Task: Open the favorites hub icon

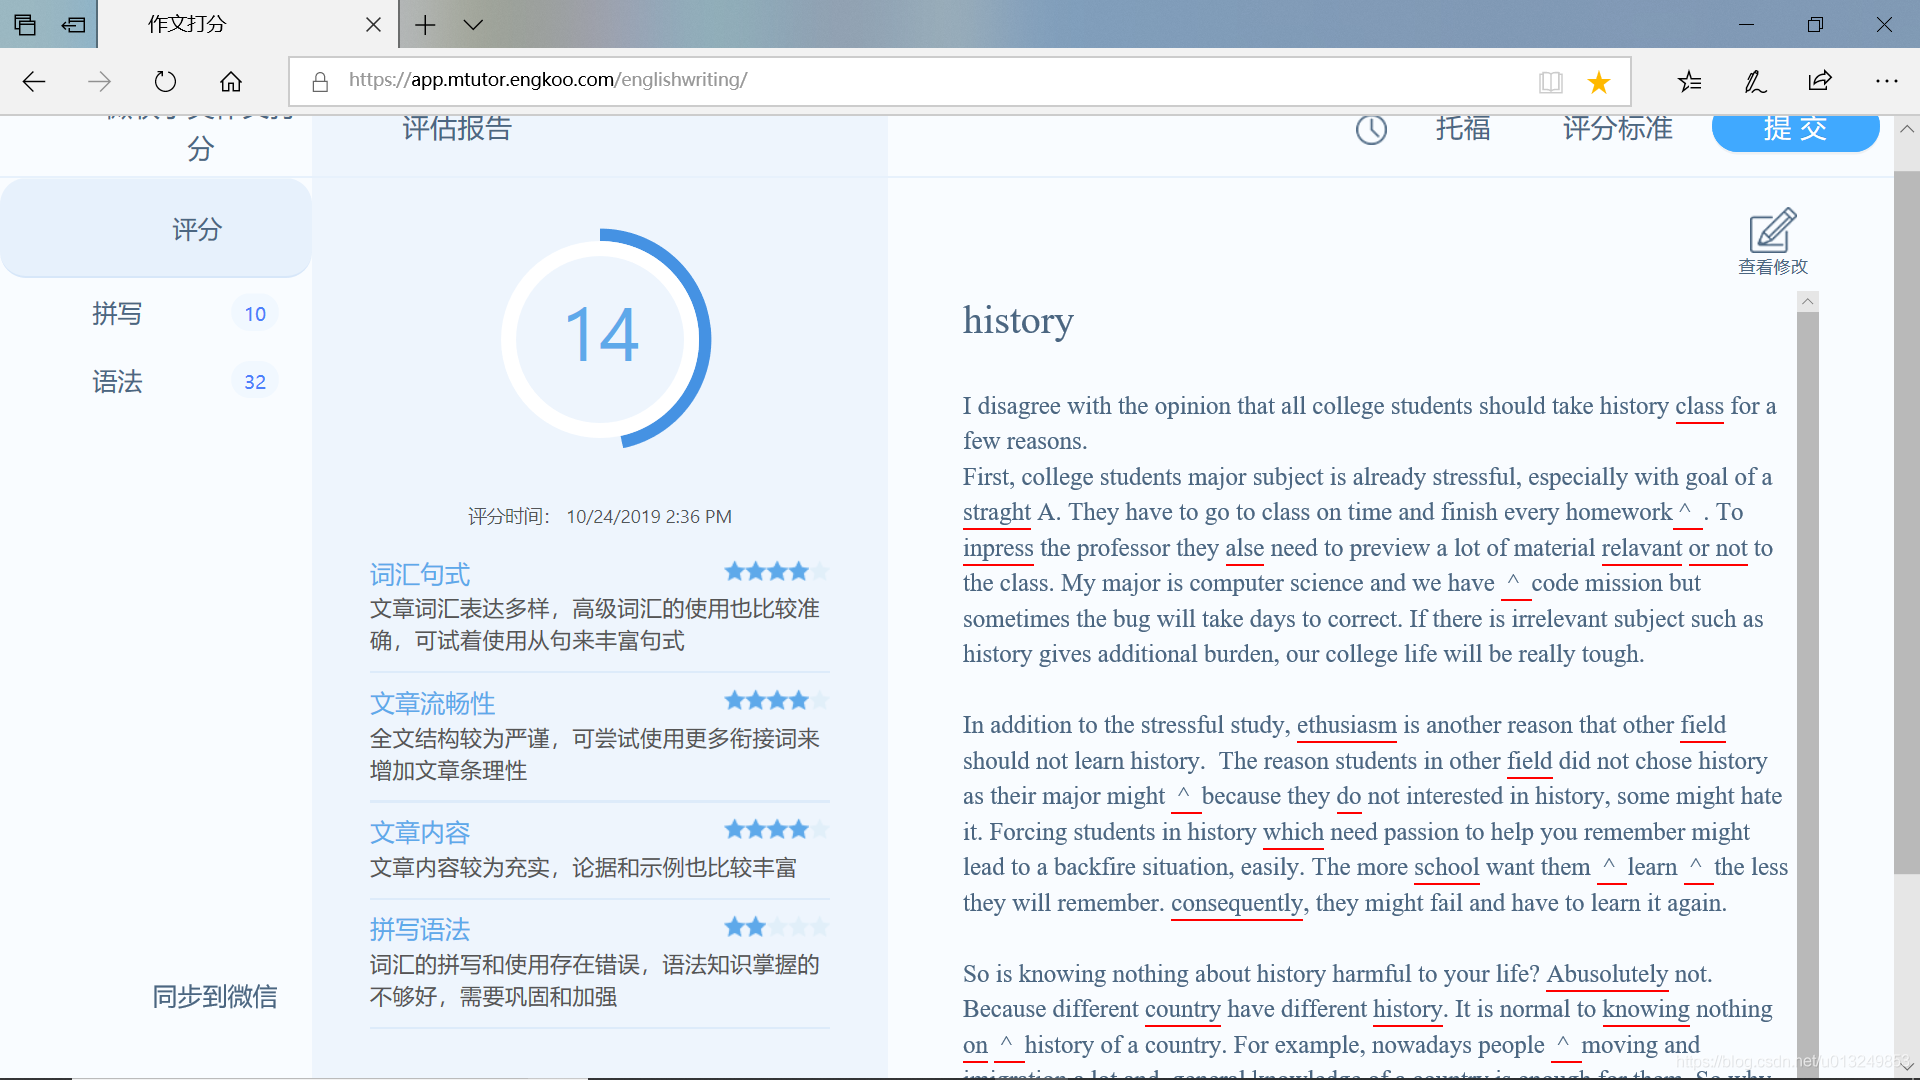Action: tap(1689, 81)
